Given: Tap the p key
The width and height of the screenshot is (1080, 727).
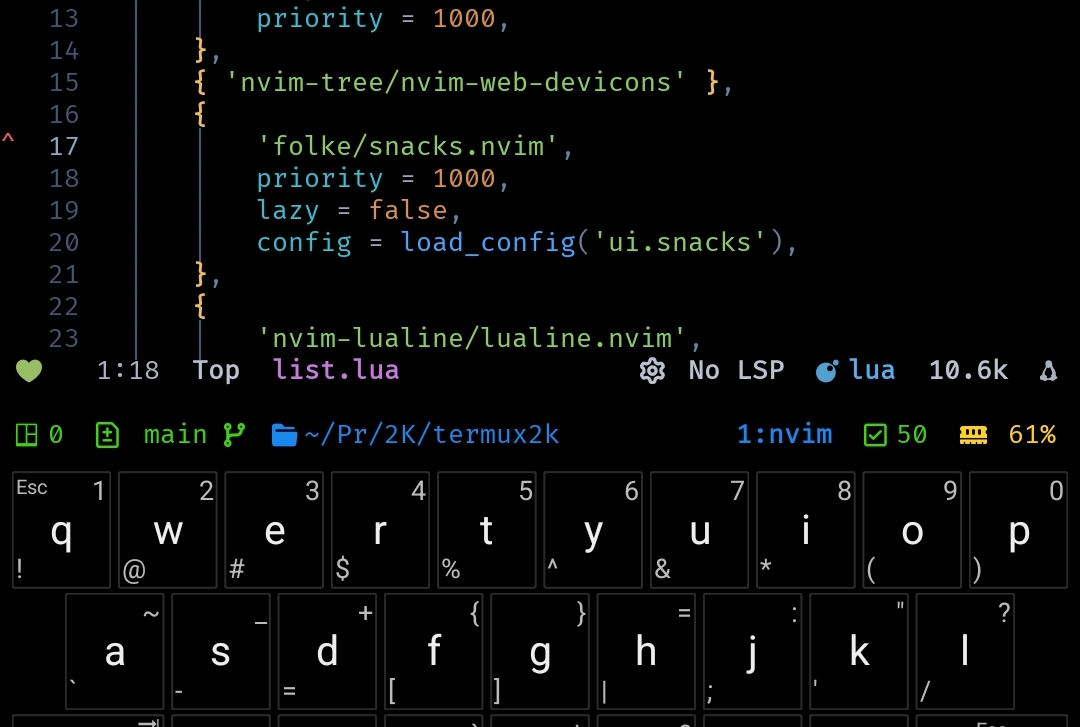Looking at the screenshot, I should [1018, 529].
